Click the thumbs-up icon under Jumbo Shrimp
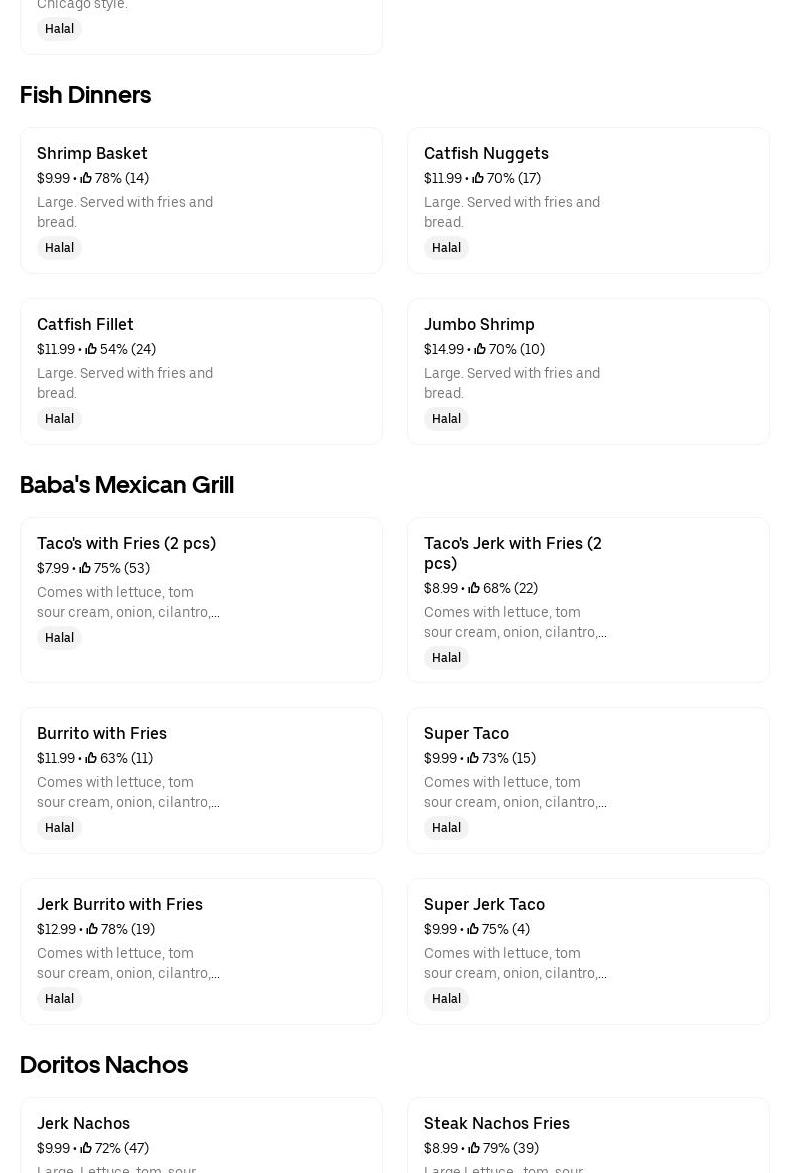The image size is (804, 1173). coord(480,349)
